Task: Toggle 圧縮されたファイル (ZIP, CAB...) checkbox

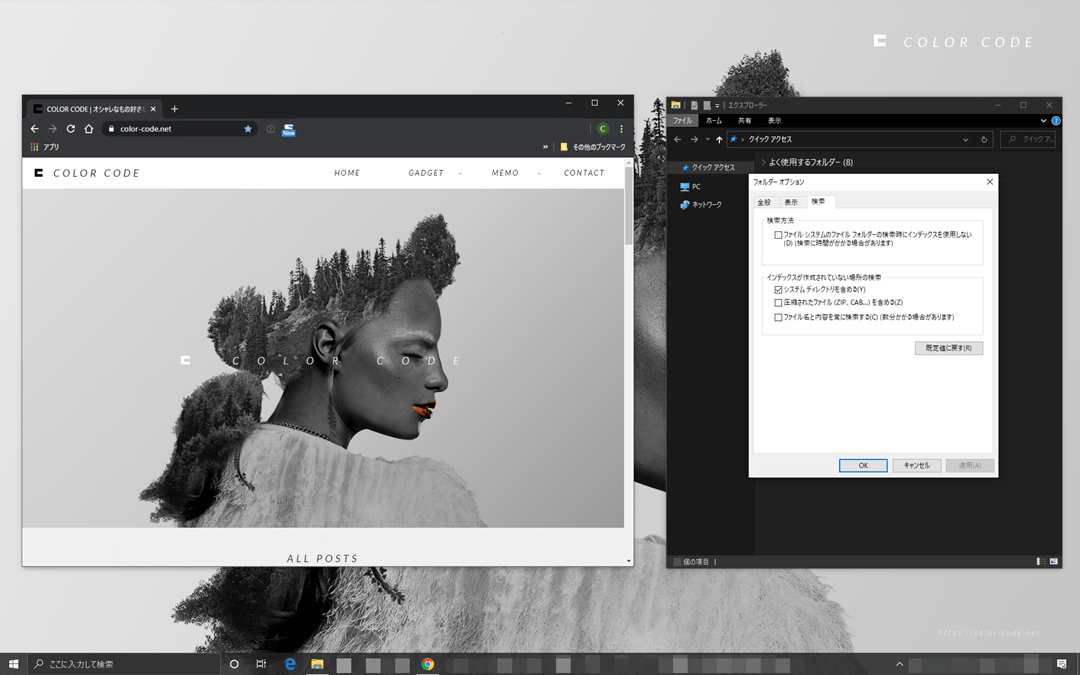Action: point(778,302)
